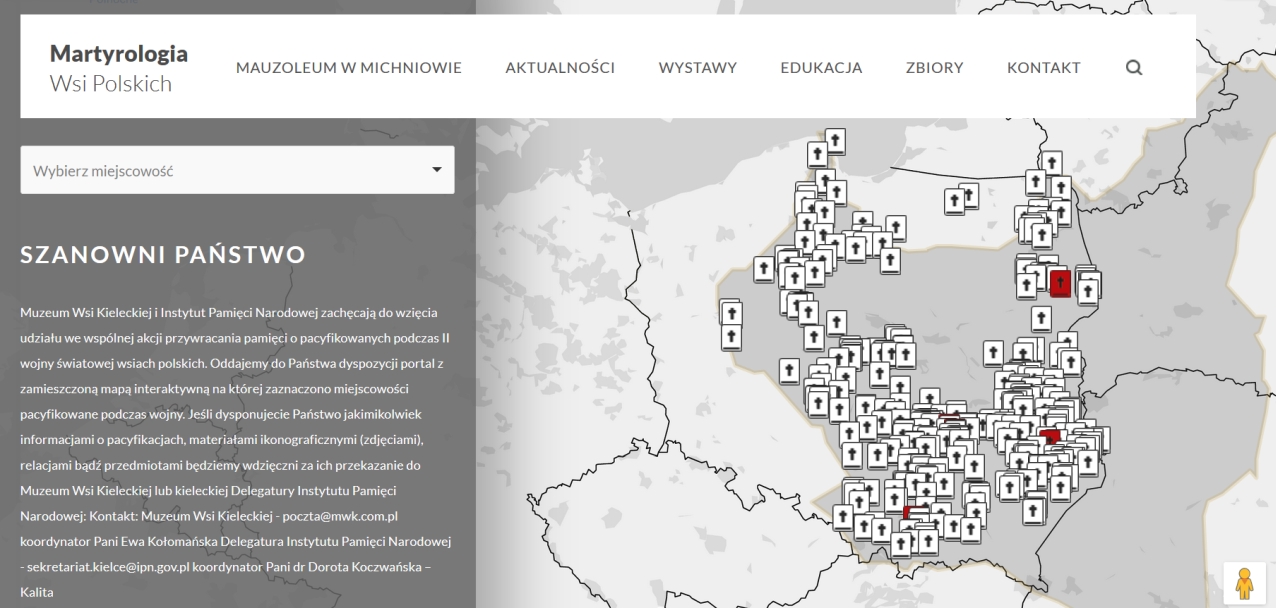The image size is (1276, 608).
Task: Open Mauzoleum w Michniowie menu
Action: click(348, 68)
